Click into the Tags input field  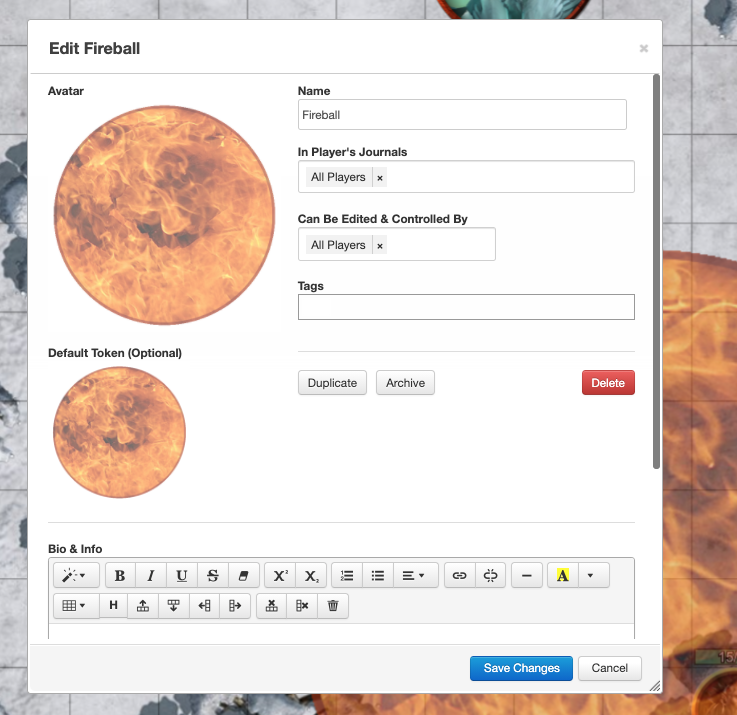[x=466, y=307]
